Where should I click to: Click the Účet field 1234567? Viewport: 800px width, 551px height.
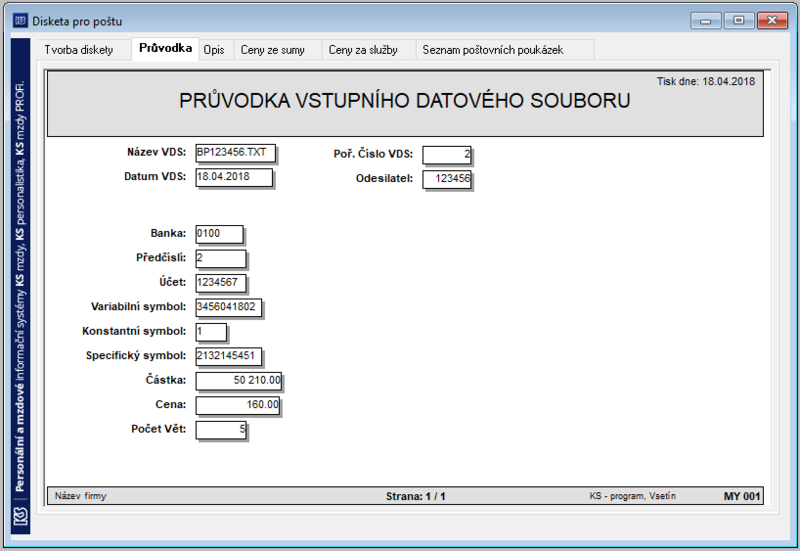[220, 283]
